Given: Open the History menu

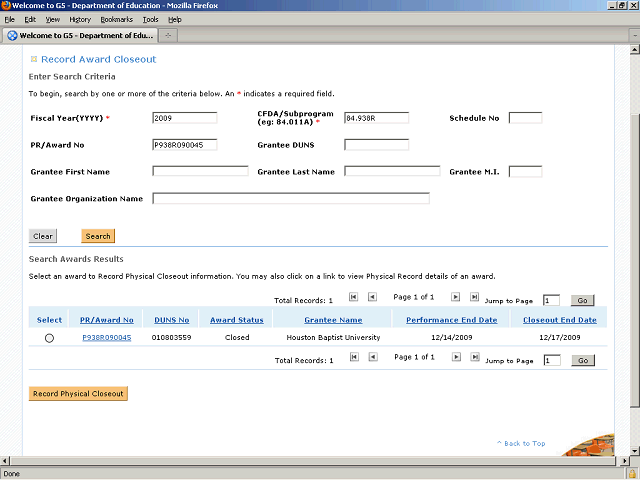Looking at the screenshot, I should (80, 19).
